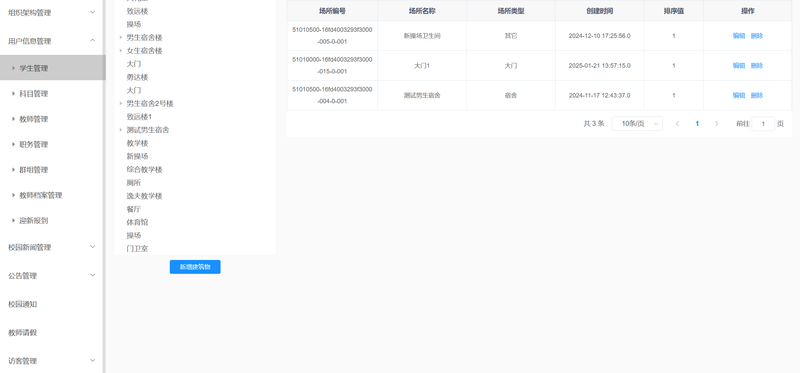Click the 2024-12-10 17:25:56.0 timestamp cell
The image size is (800, 373).
tap(599, 36)
